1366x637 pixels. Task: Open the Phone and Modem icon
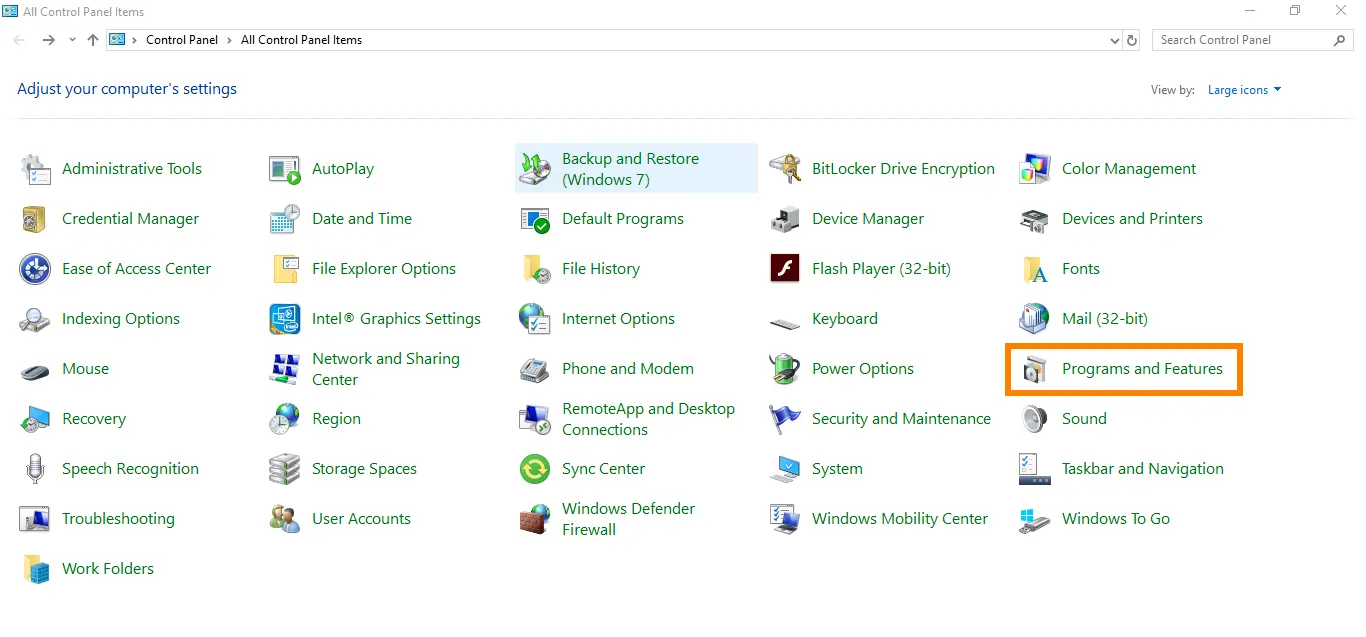click(x=535, y=369)
